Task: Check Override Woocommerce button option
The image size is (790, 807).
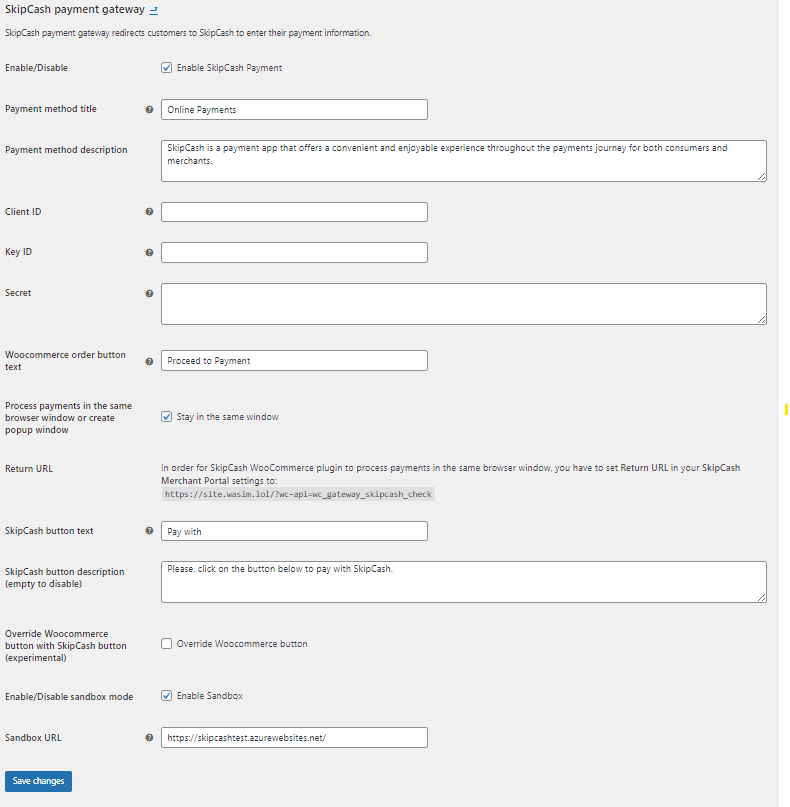Action: pyautogui.click(x=166, y=644)
